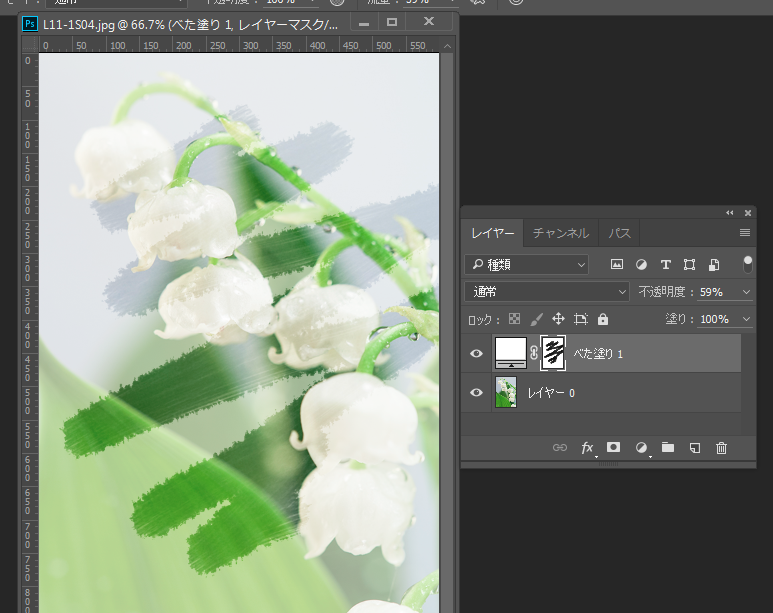The height and width of the screenshot is (613, 773).
Task: Switch to the レイヤー tab
Action: (492, 233)
